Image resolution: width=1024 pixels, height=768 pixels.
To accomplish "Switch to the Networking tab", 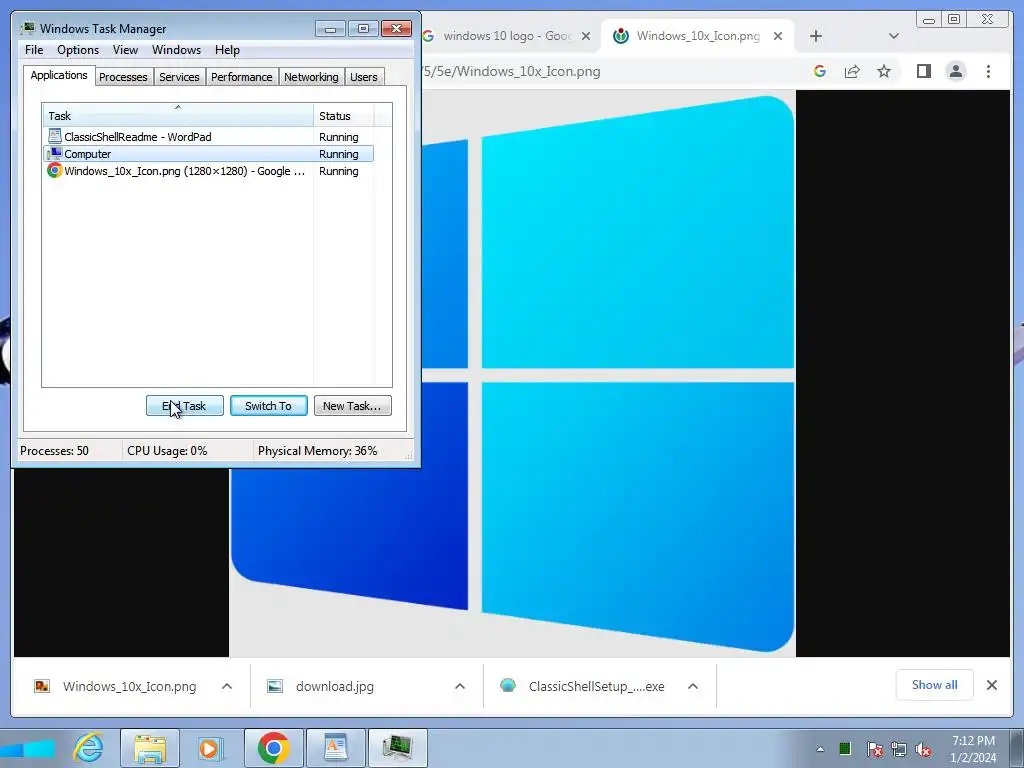I will click(x=311, y=77).
